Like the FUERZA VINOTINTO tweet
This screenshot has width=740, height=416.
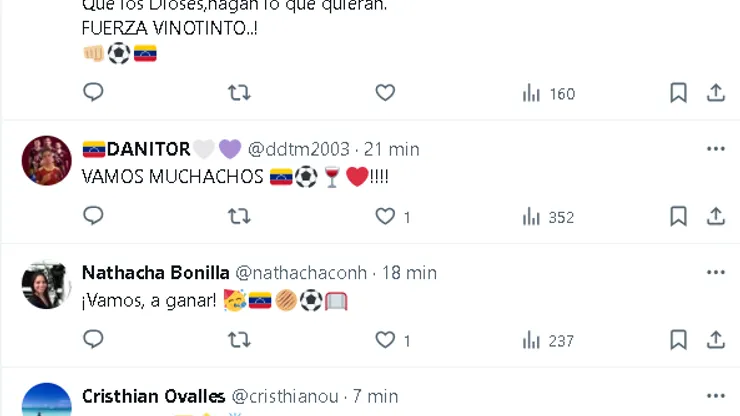(x=385, y=93)
